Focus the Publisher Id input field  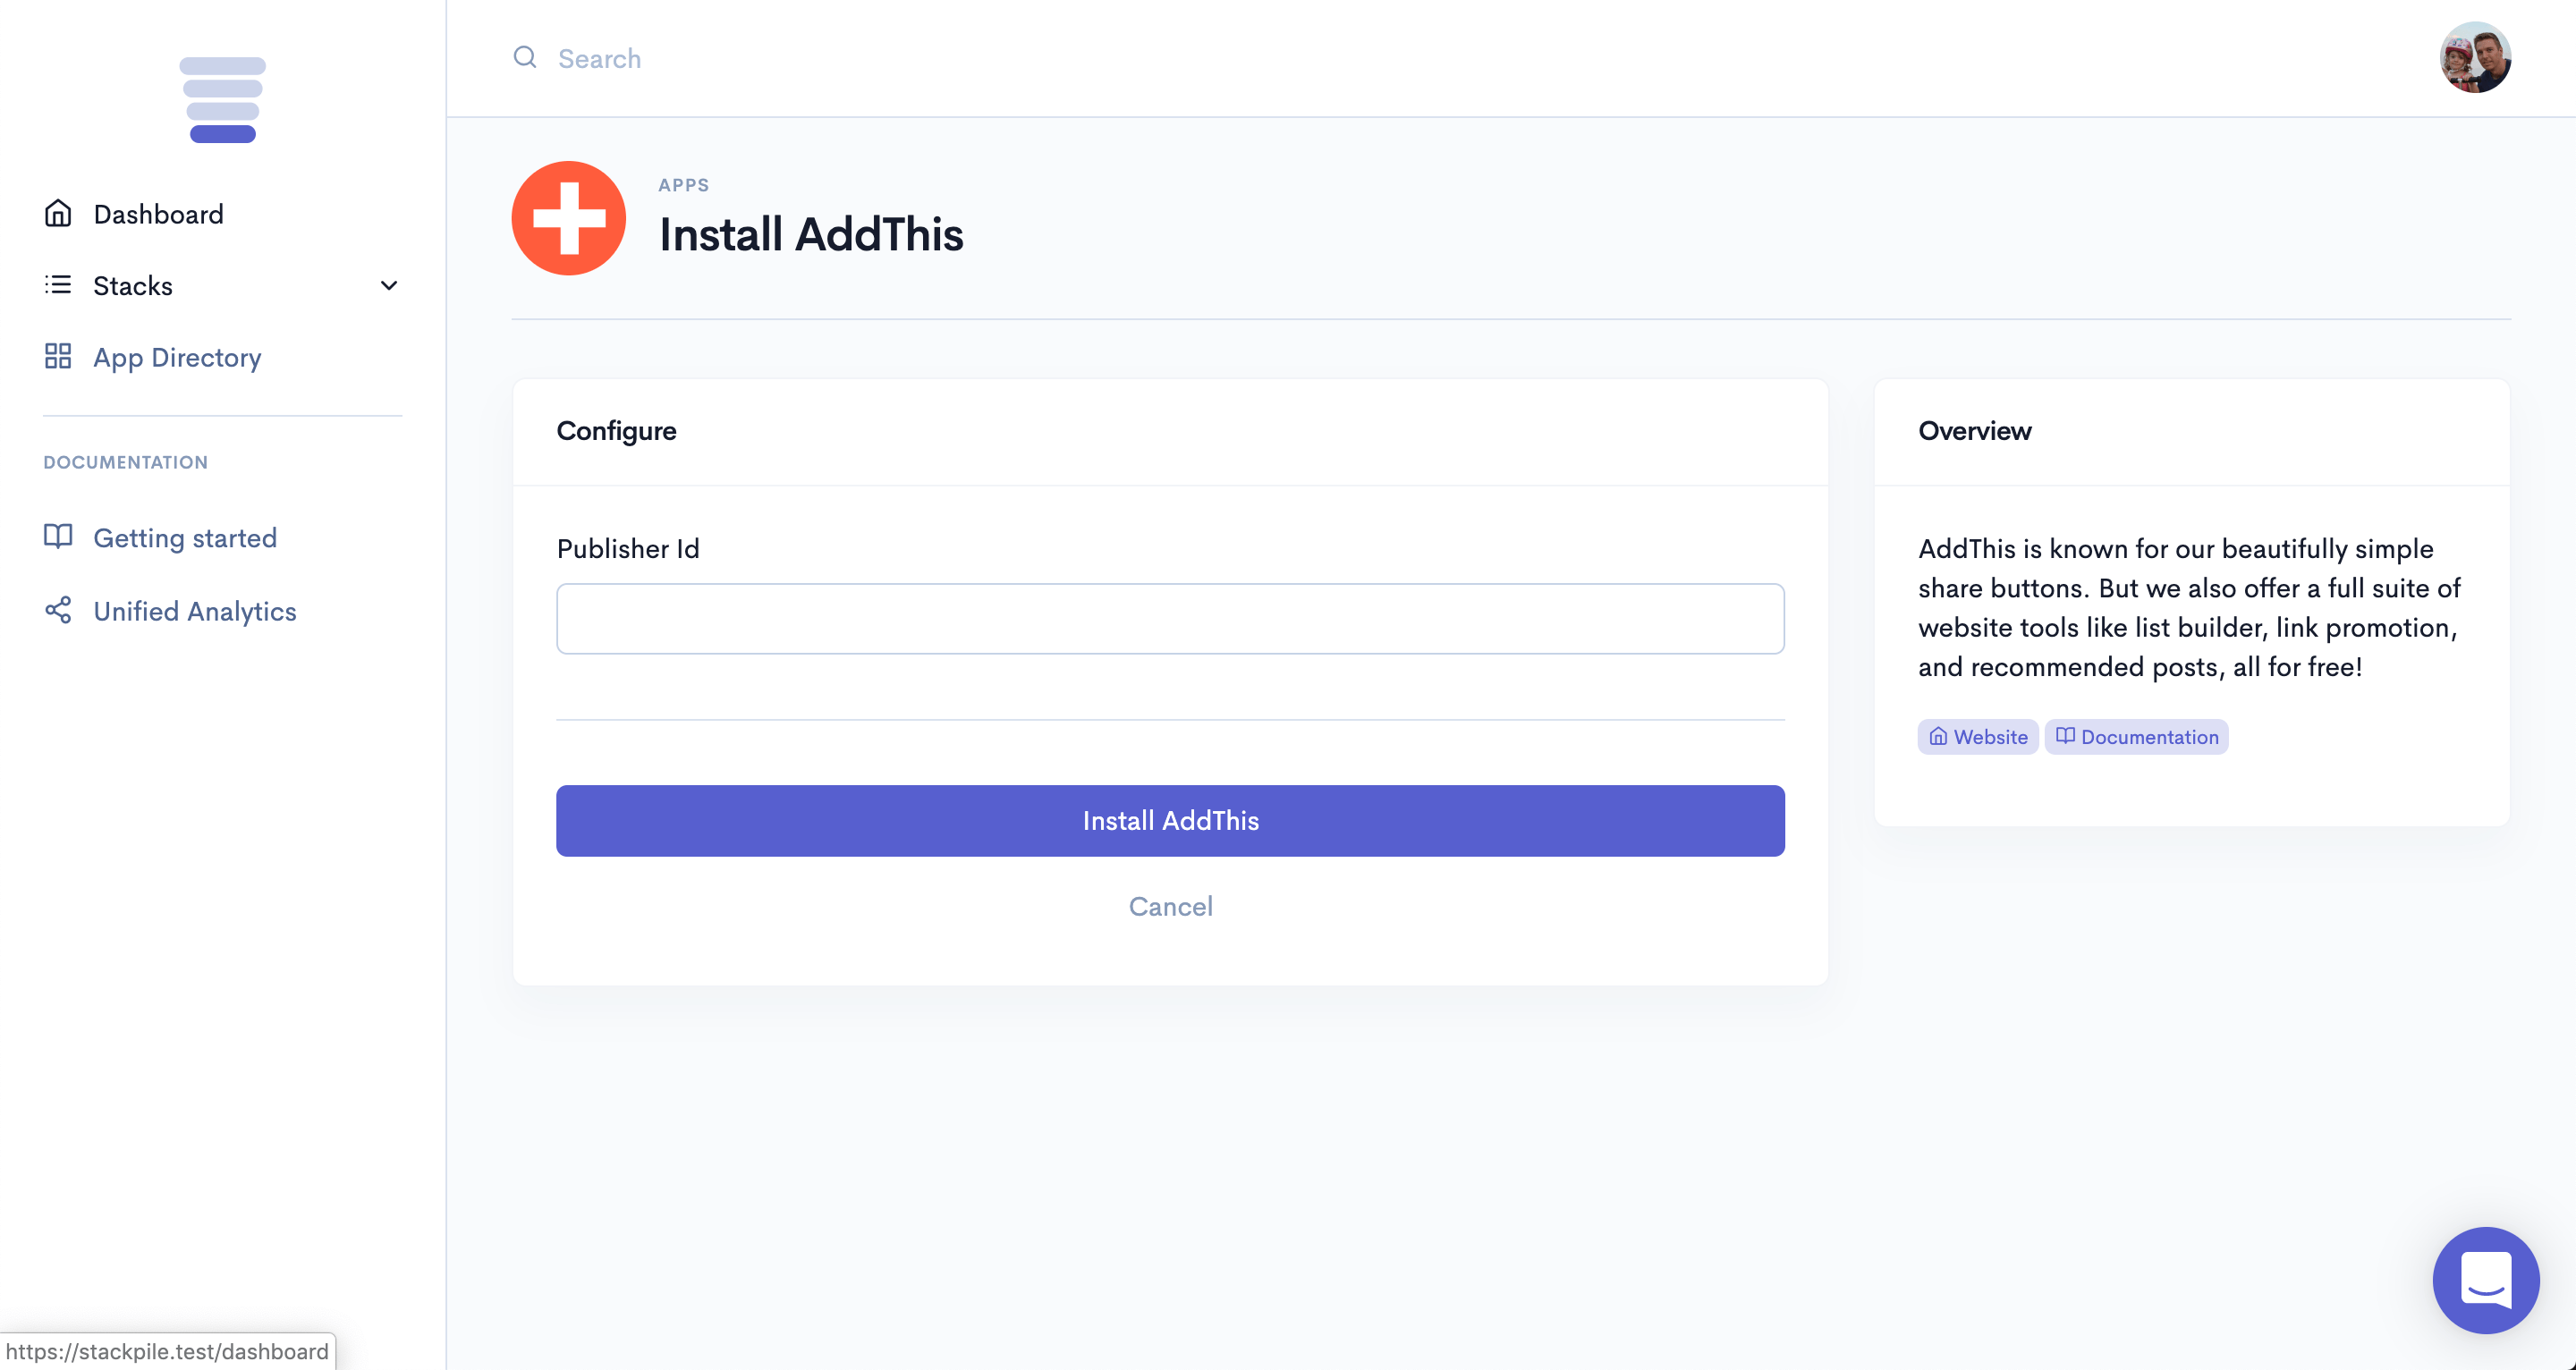[1170, 619]
